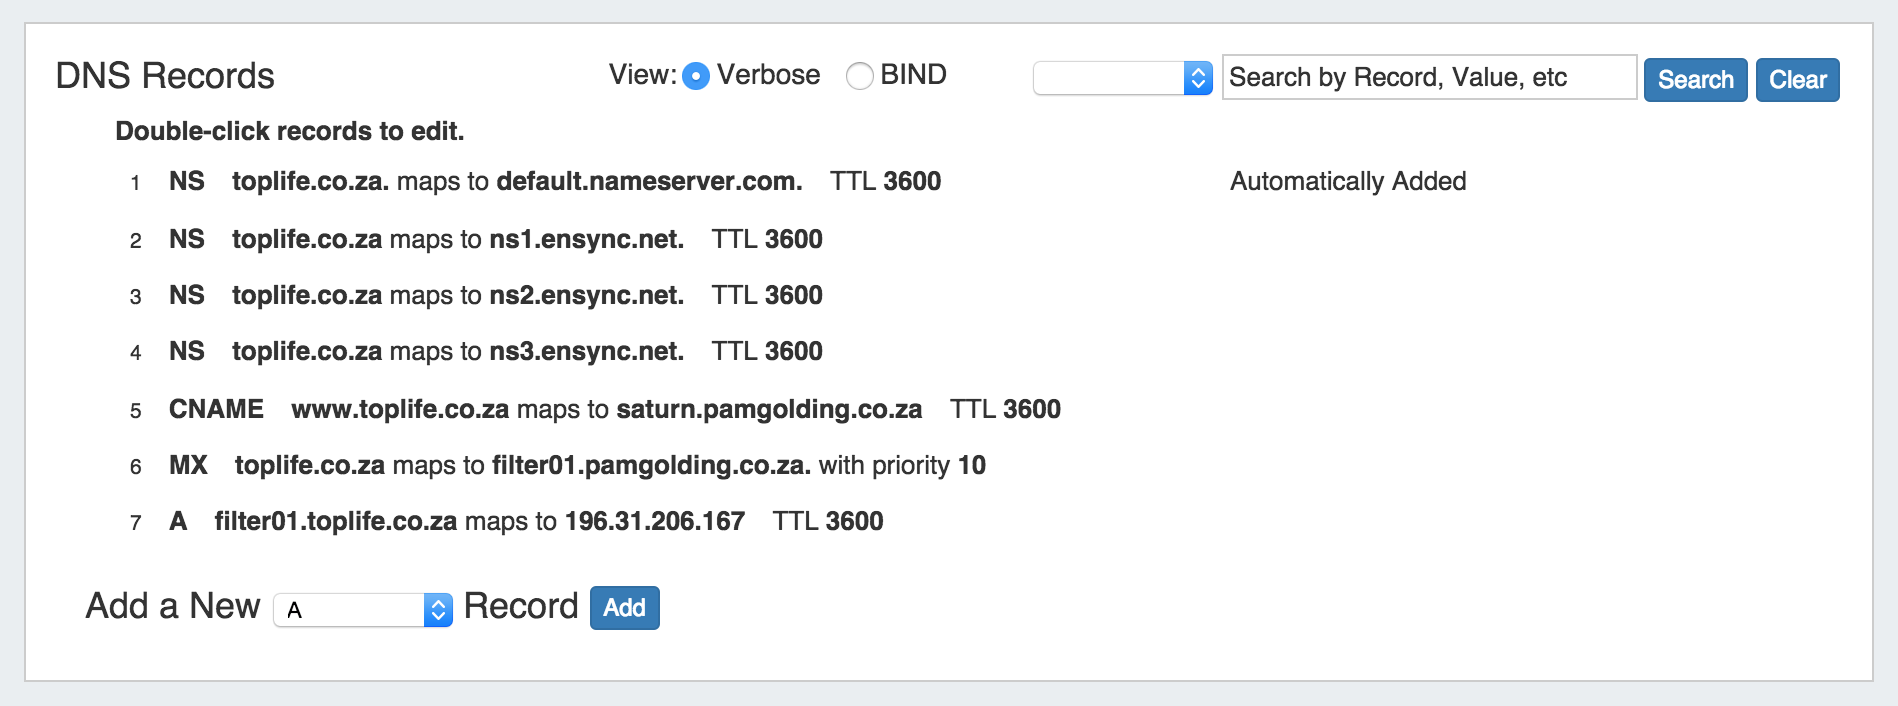
Task: Click the search by record input field
Action: click(1428, 78)
